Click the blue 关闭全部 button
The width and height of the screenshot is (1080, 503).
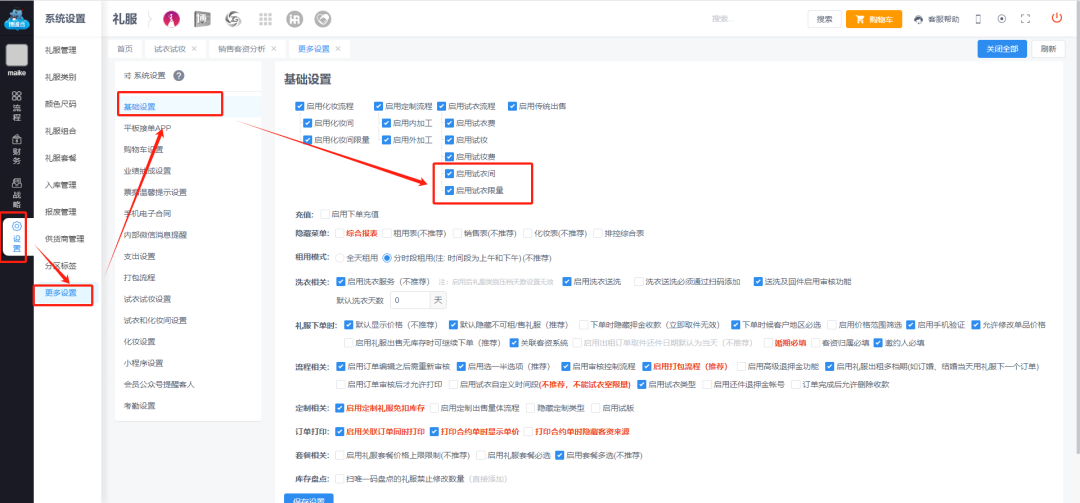[1002, 49]
